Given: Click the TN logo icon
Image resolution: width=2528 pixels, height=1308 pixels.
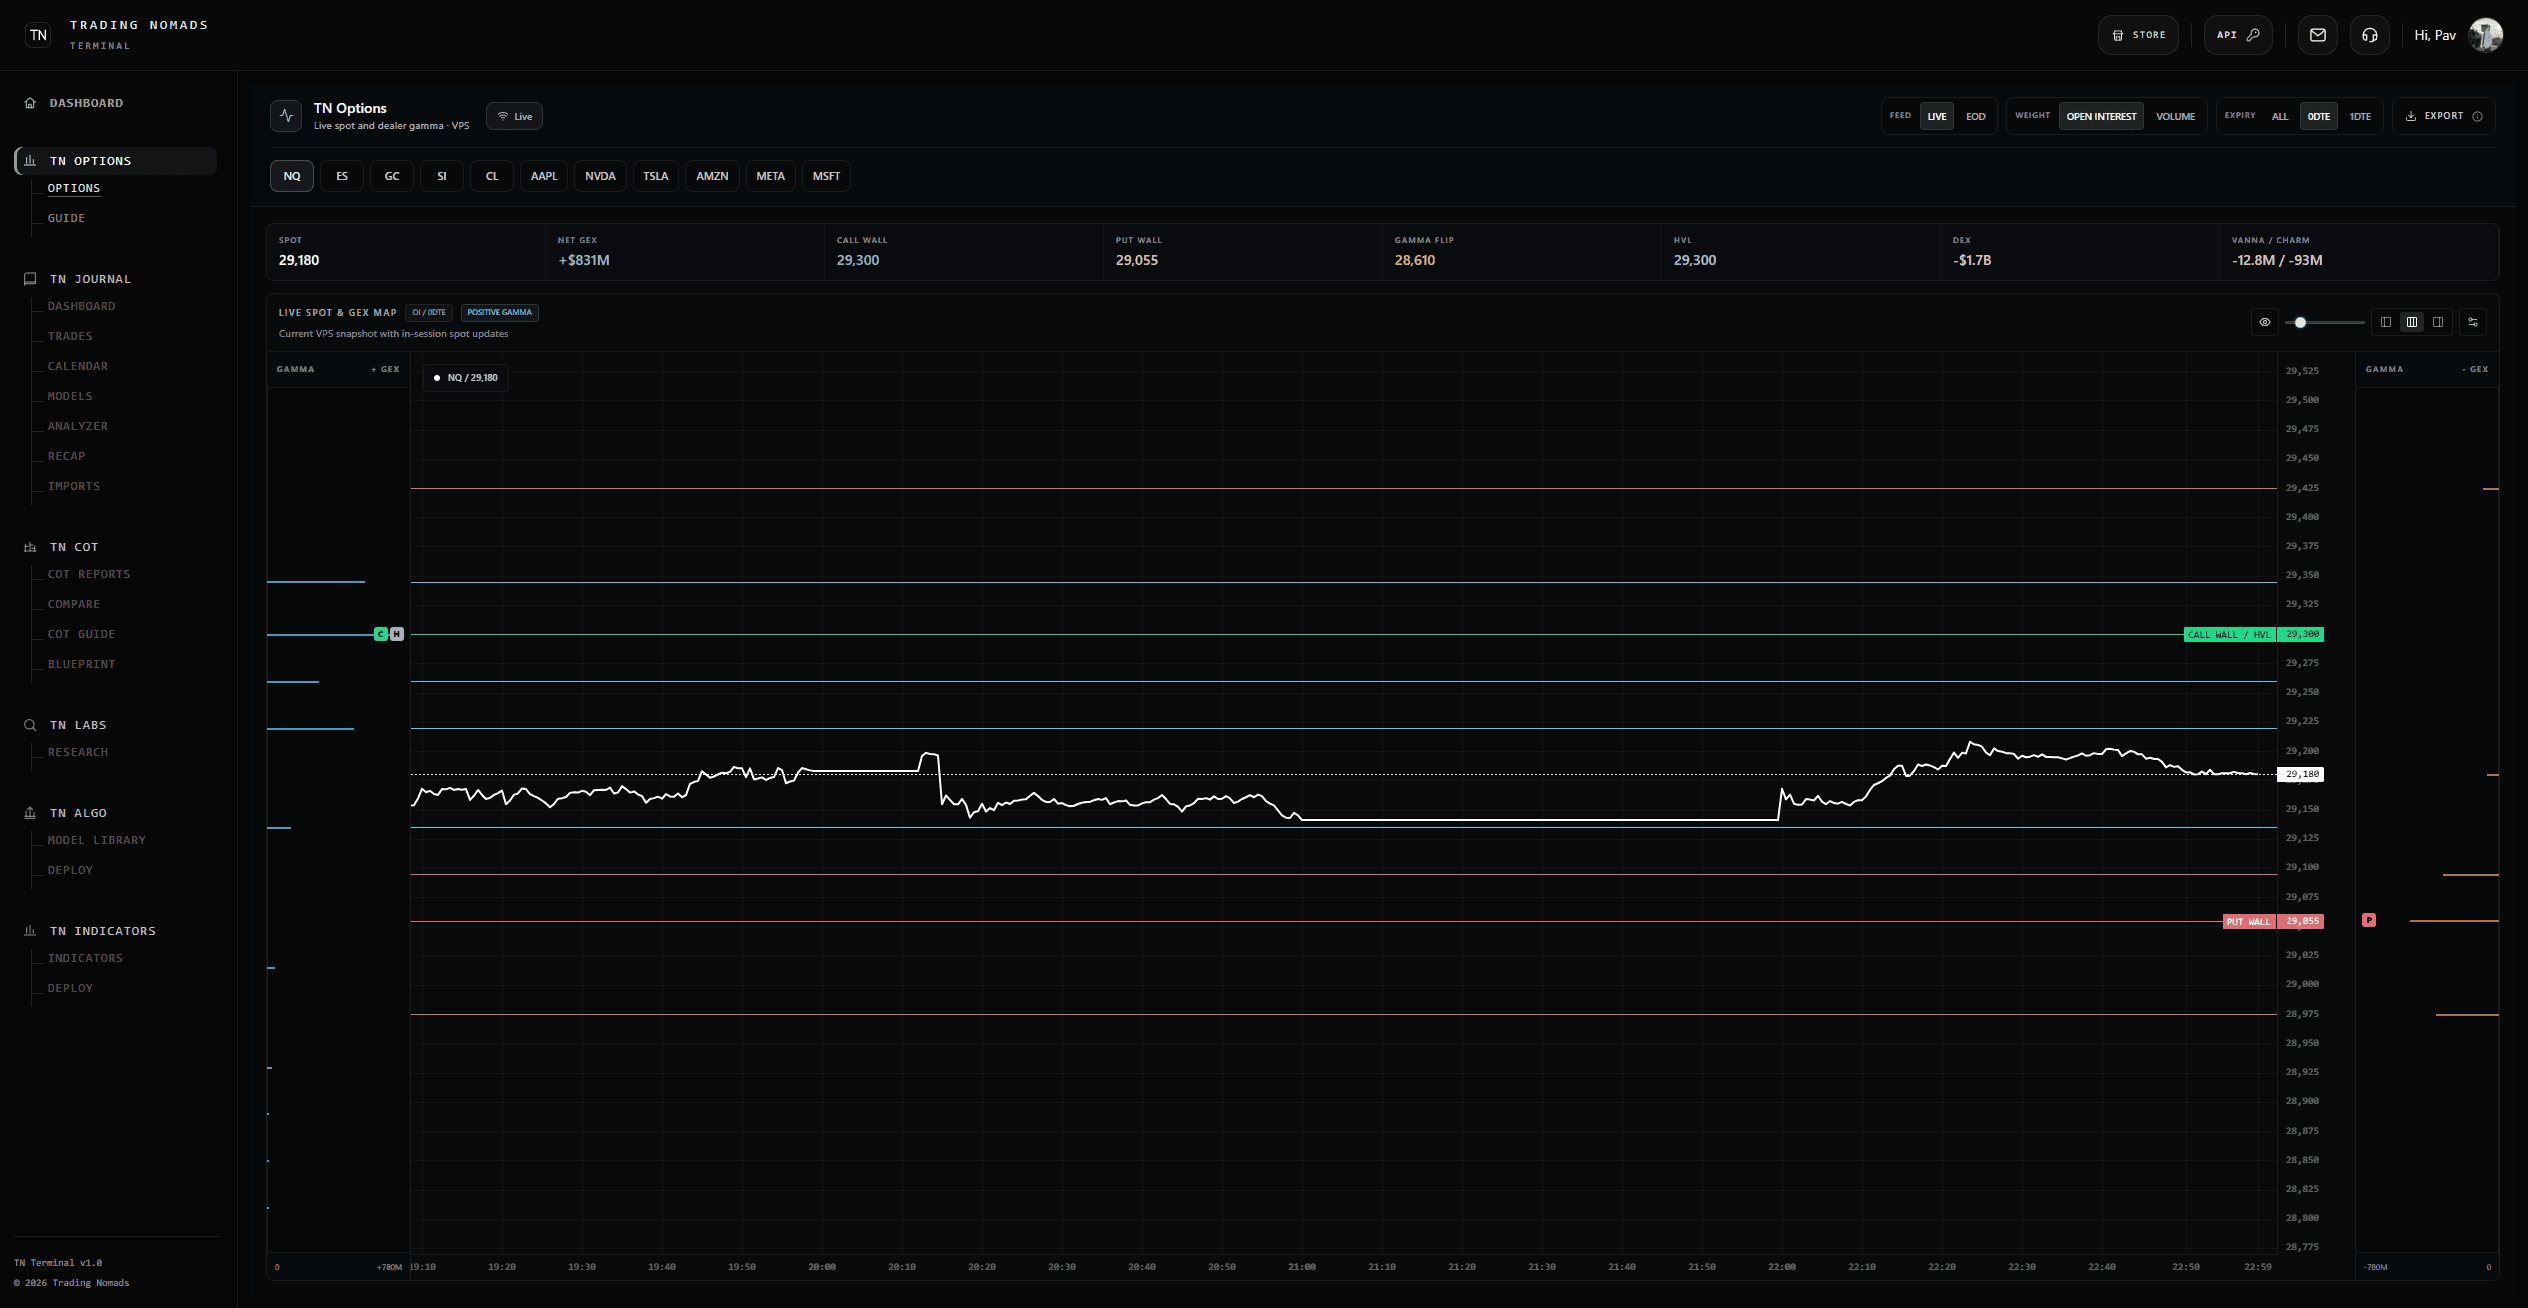Looking at the screenshot, I should (38, 35).
